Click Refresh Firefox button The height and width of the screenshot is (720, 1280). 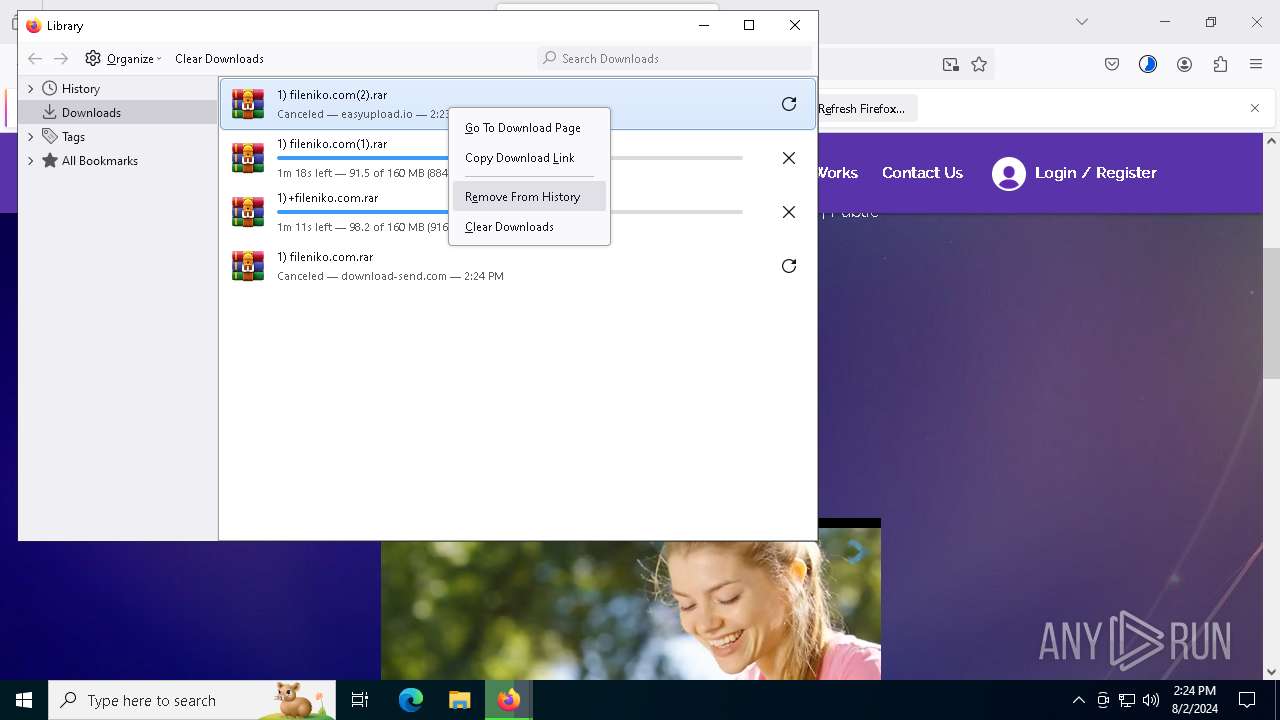pos(862,109)
